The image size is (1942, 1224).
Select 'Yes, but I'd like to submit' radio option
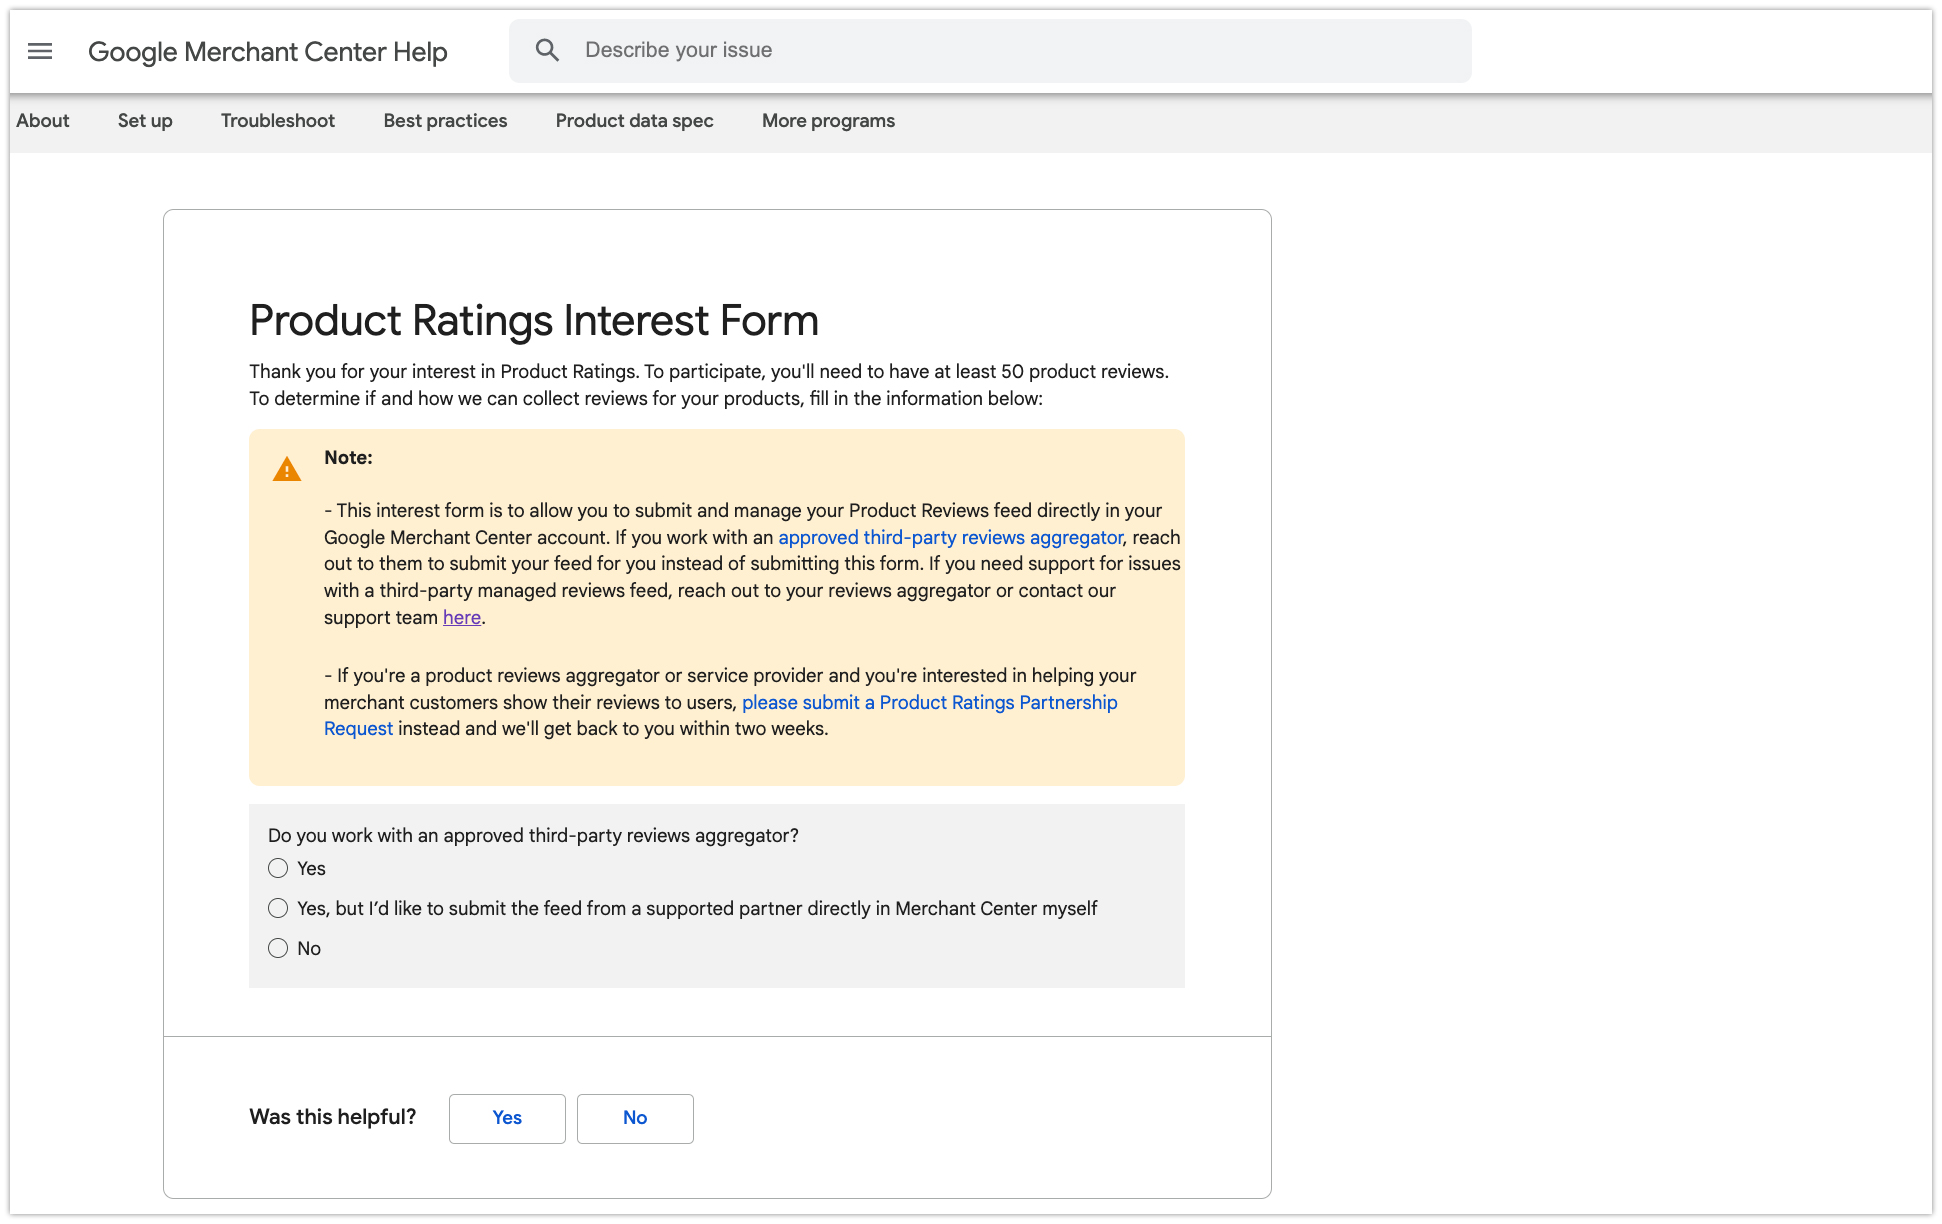pos(278,908)
